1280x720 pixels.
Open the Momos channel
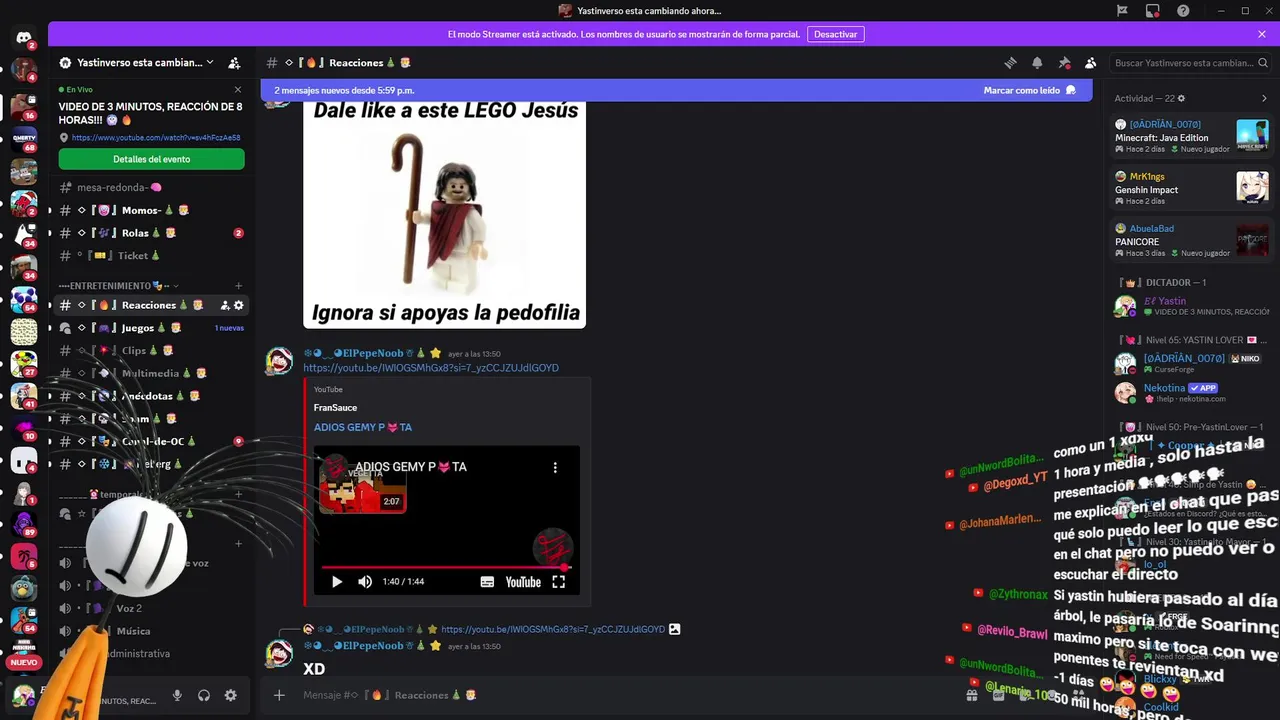(151, 210)
